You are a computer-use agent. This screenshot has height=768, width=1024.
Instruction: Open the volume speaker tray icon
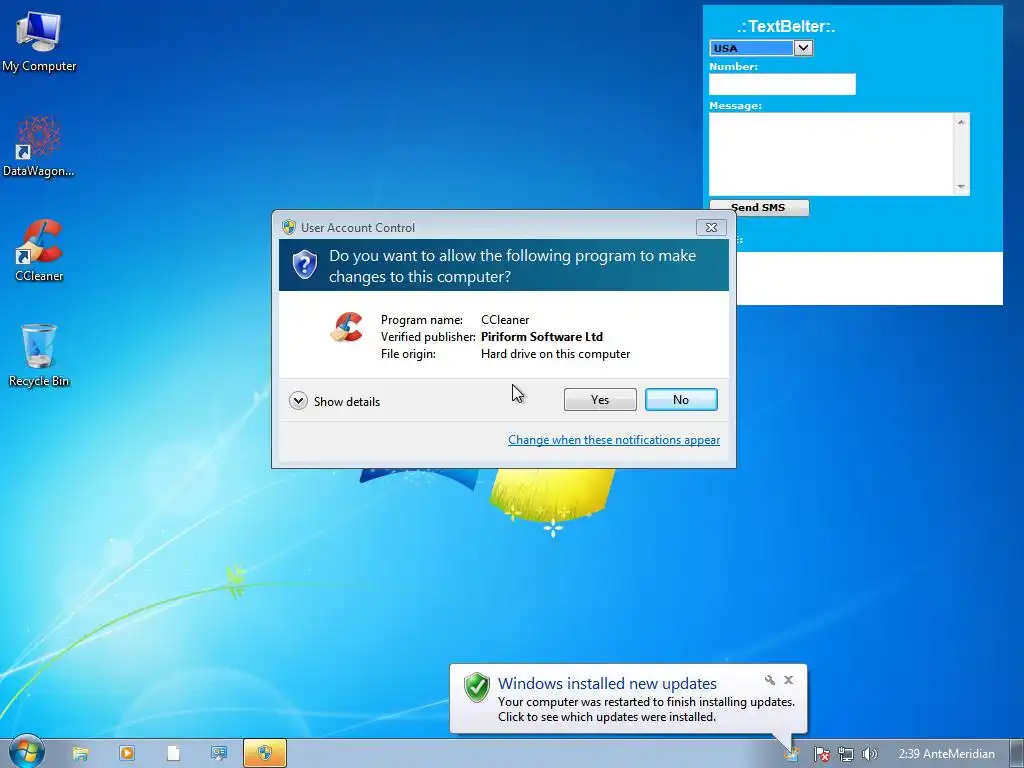(x=869, y=754)
